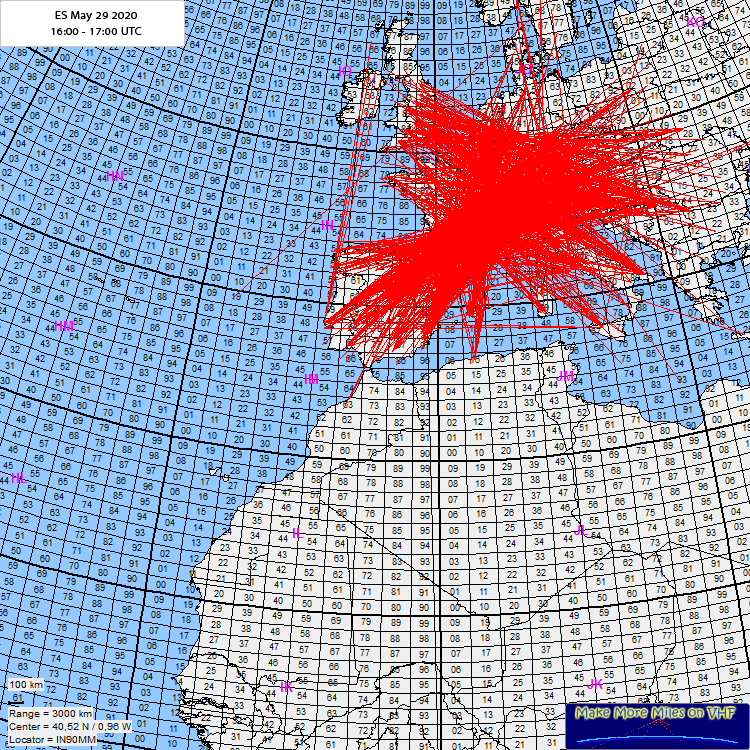Select the magenta IN field marker
The image size is (750, 750).
click(x=327, y=224)
